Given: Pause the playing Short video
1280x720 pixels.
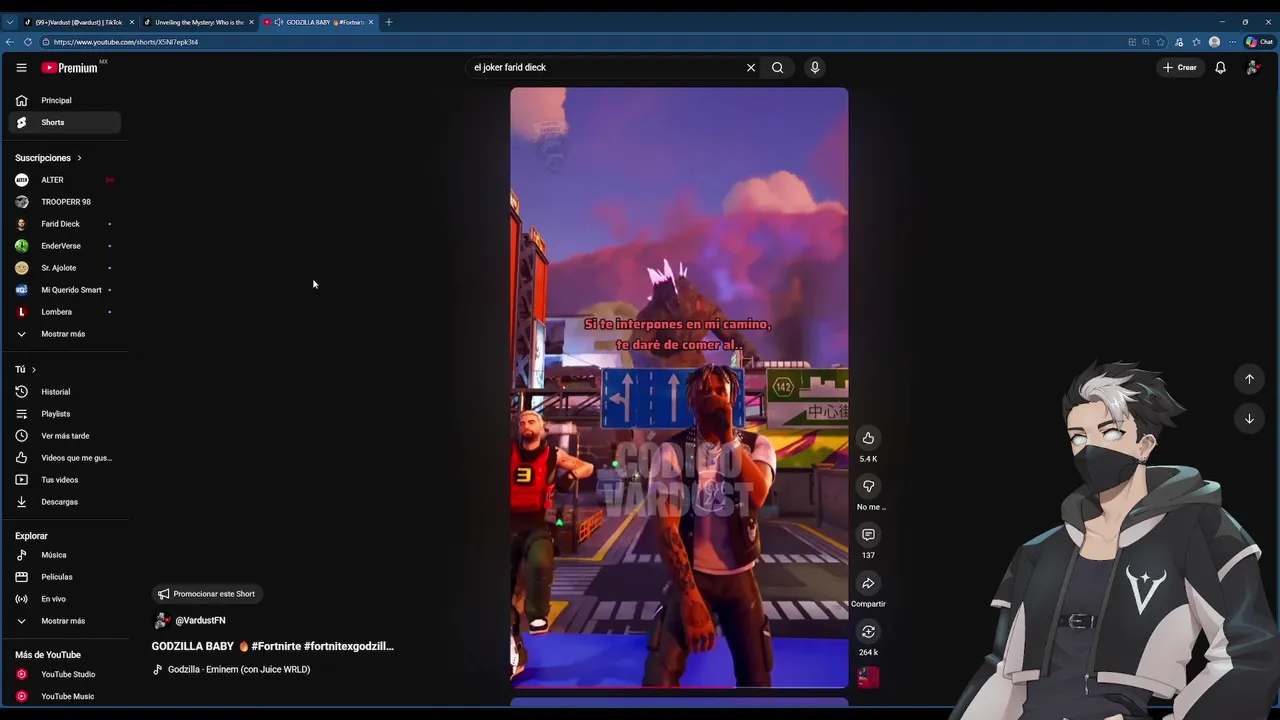Looking at the screenshot, I should (679, 388).
